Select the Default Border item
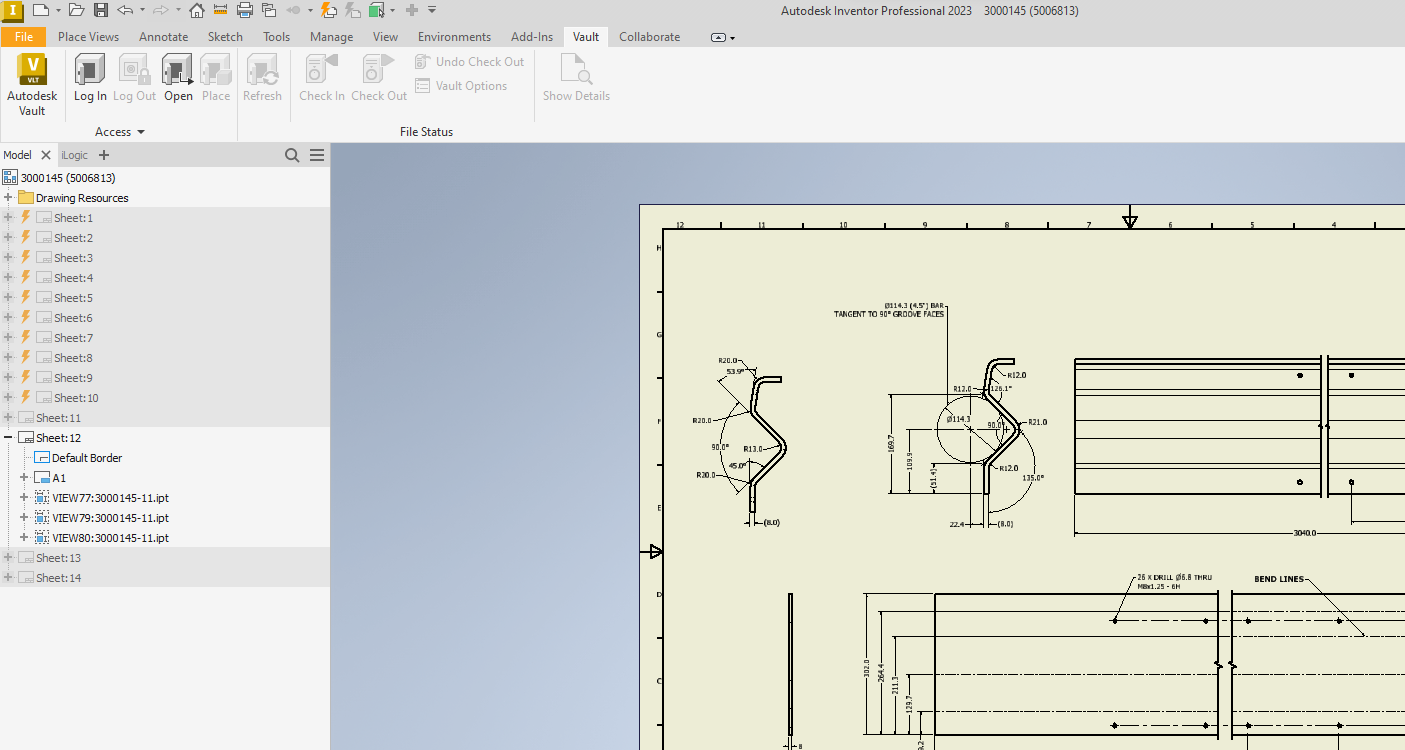Viewport: 1405px width, 750px height. click(x=87, y=458)
